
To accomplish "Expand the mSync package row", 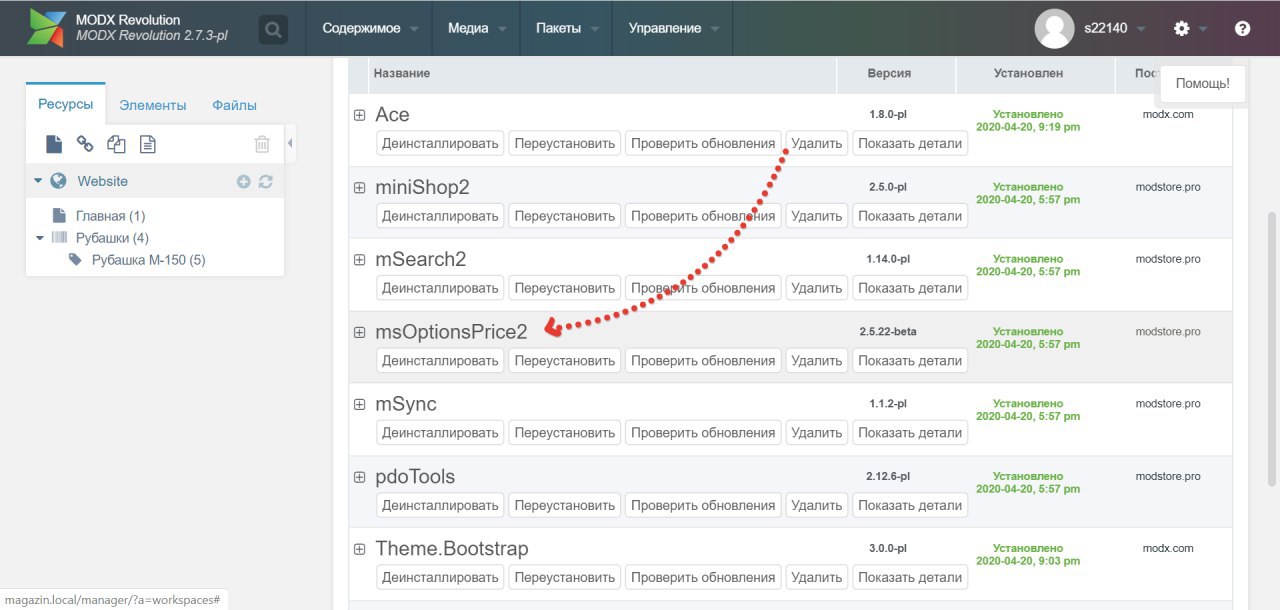I will (x=360, y=404).
